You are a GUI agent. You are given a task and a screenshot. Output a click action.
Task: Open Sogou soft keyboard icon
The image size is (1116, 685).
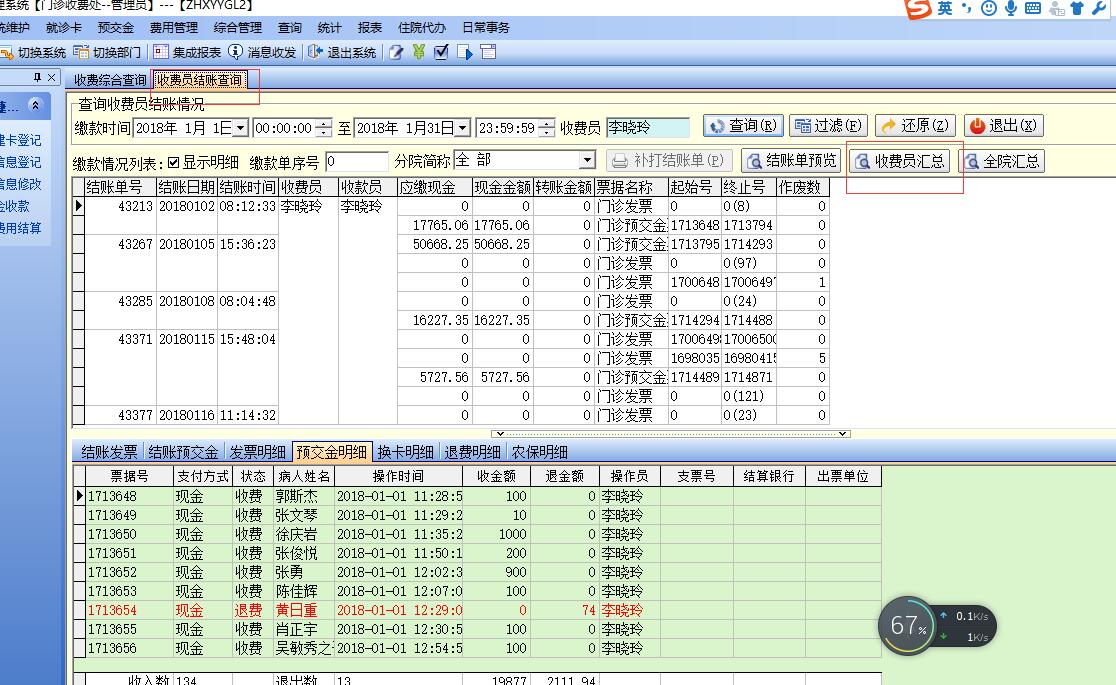click(1033, 9)
